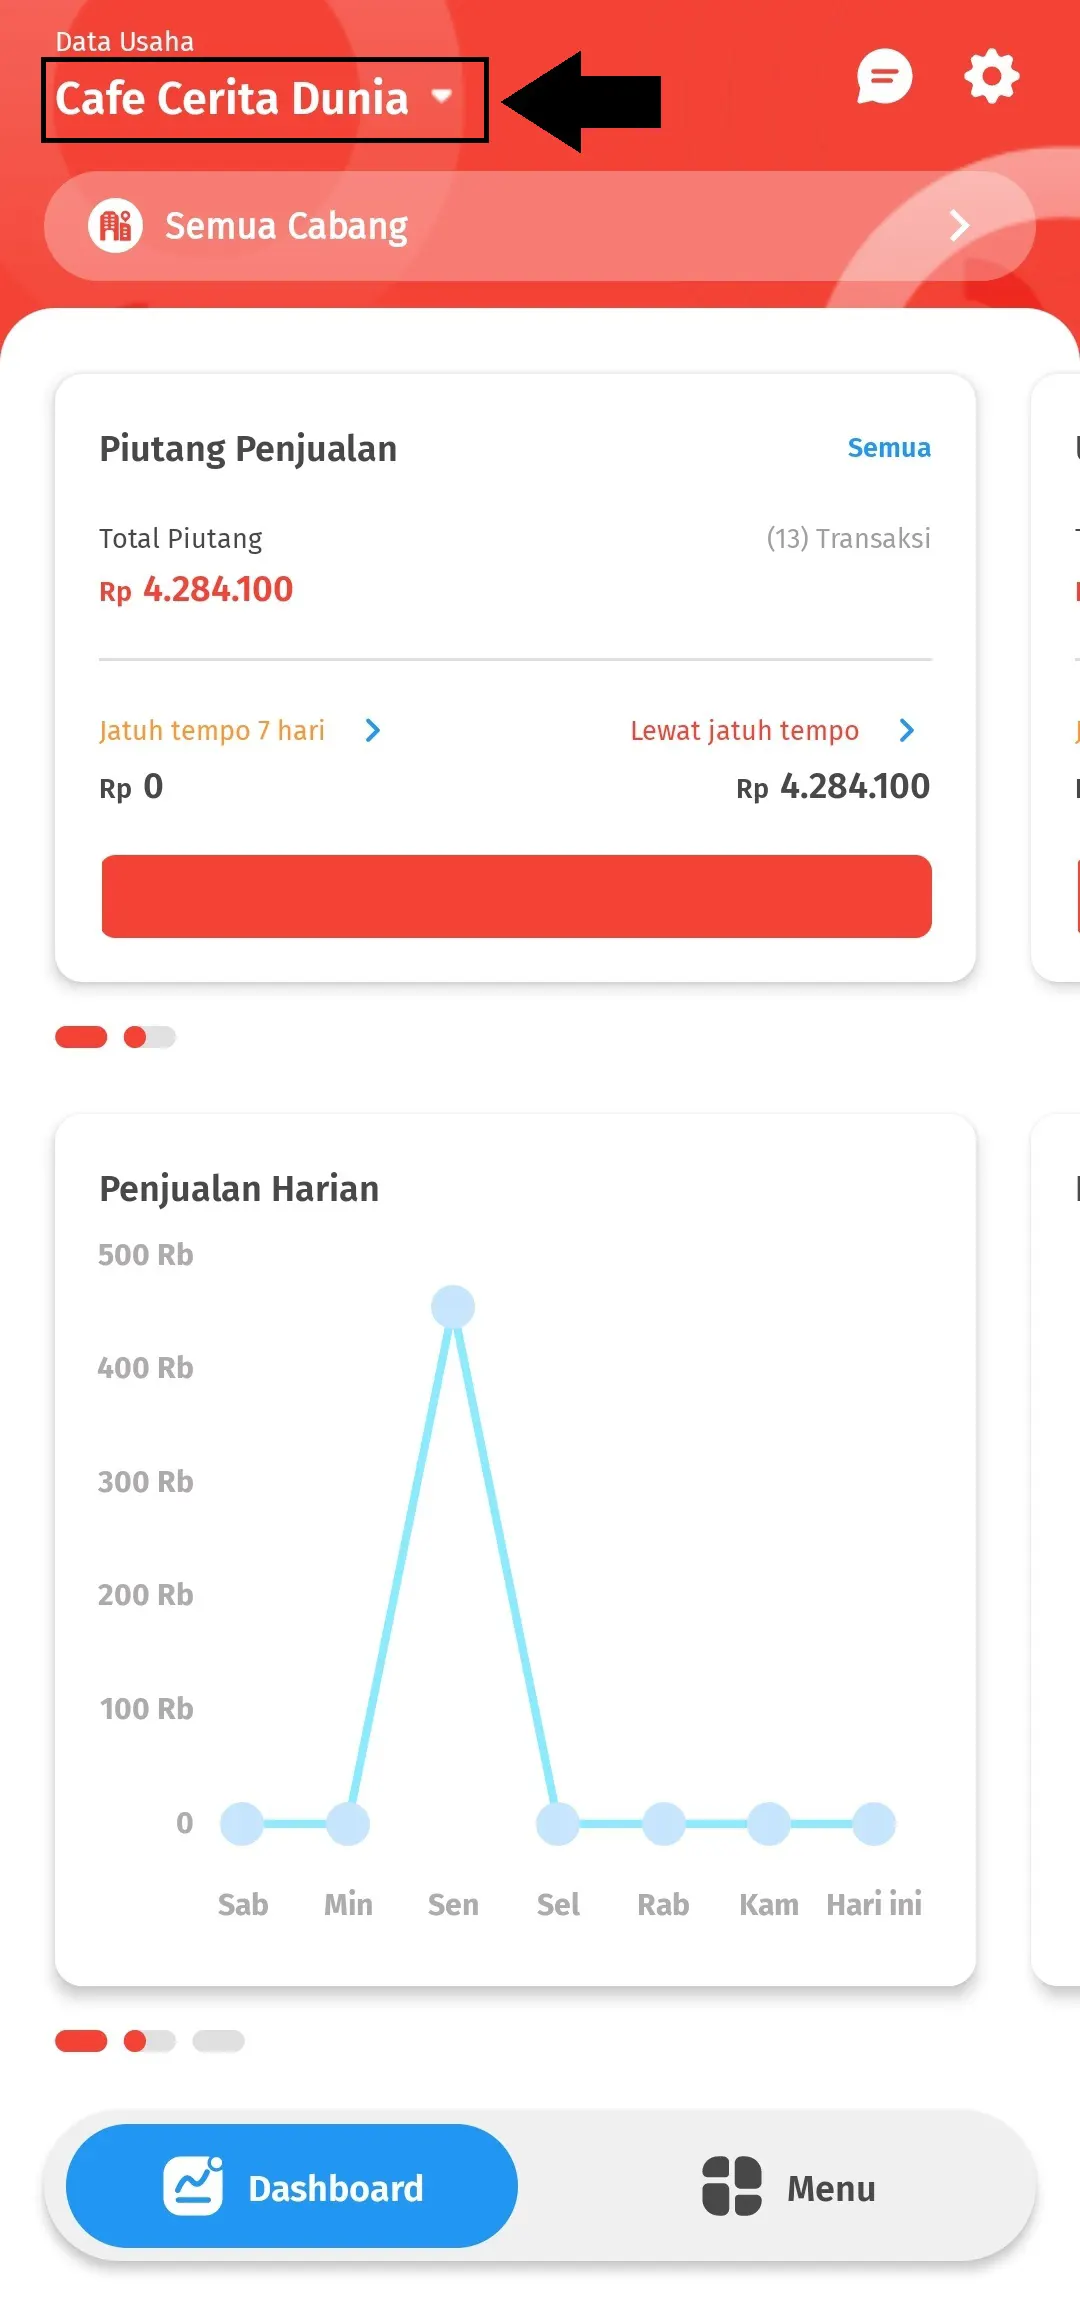Select the third pagination dot under Penjualan Harian
Screen dimensions: 1080x2305
218,2040
